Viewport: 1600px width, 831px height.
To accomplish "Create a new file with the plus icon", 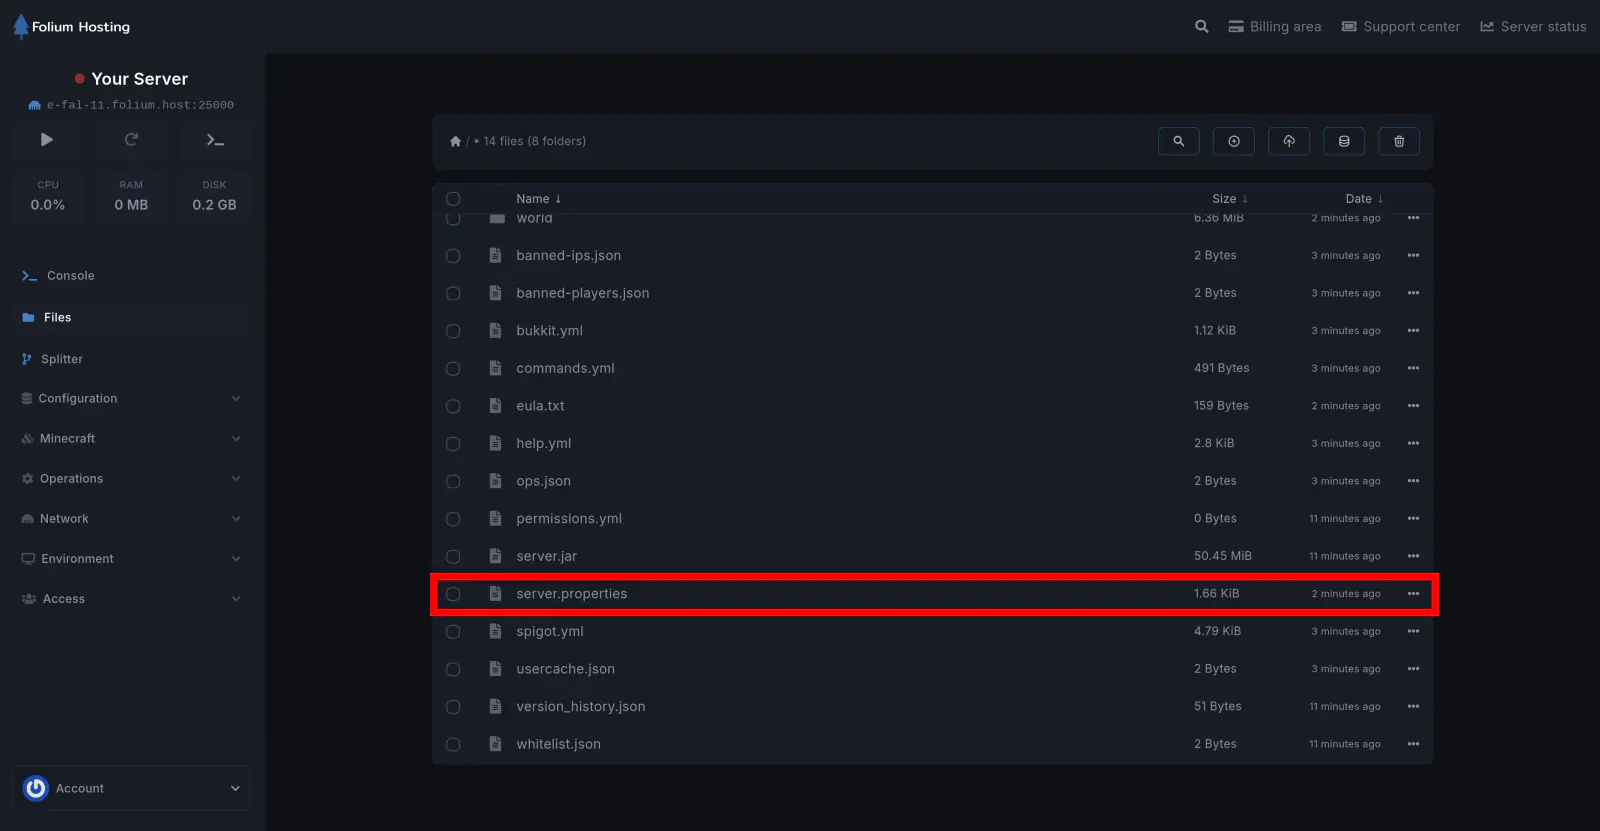I will pos(1233,141).
